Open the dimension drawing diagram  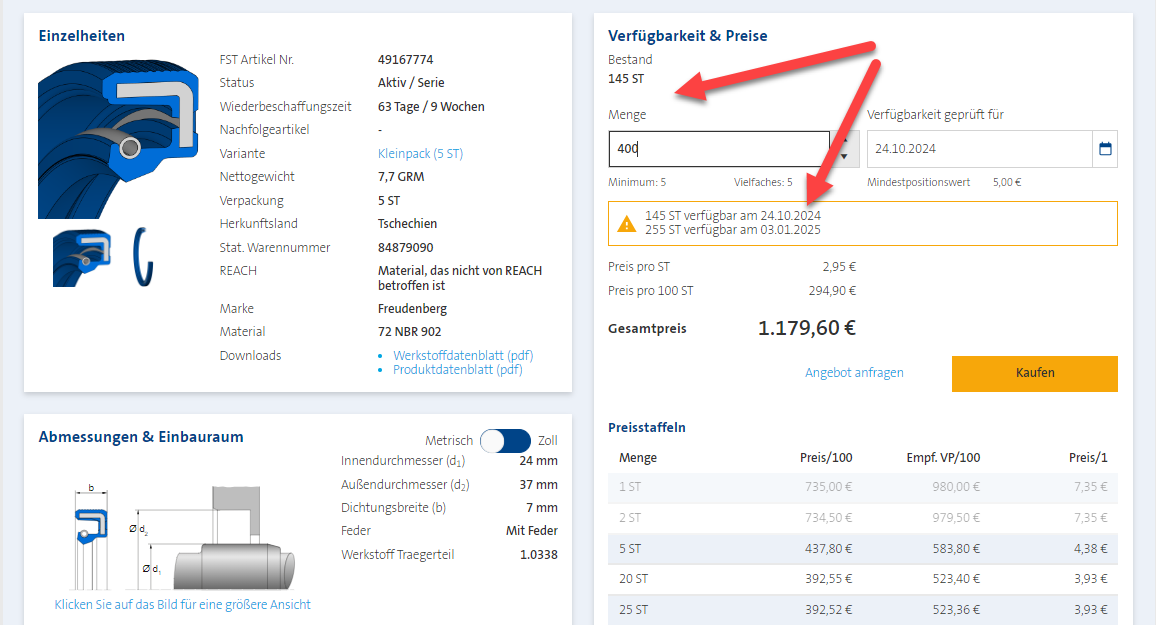pos(182,537)
